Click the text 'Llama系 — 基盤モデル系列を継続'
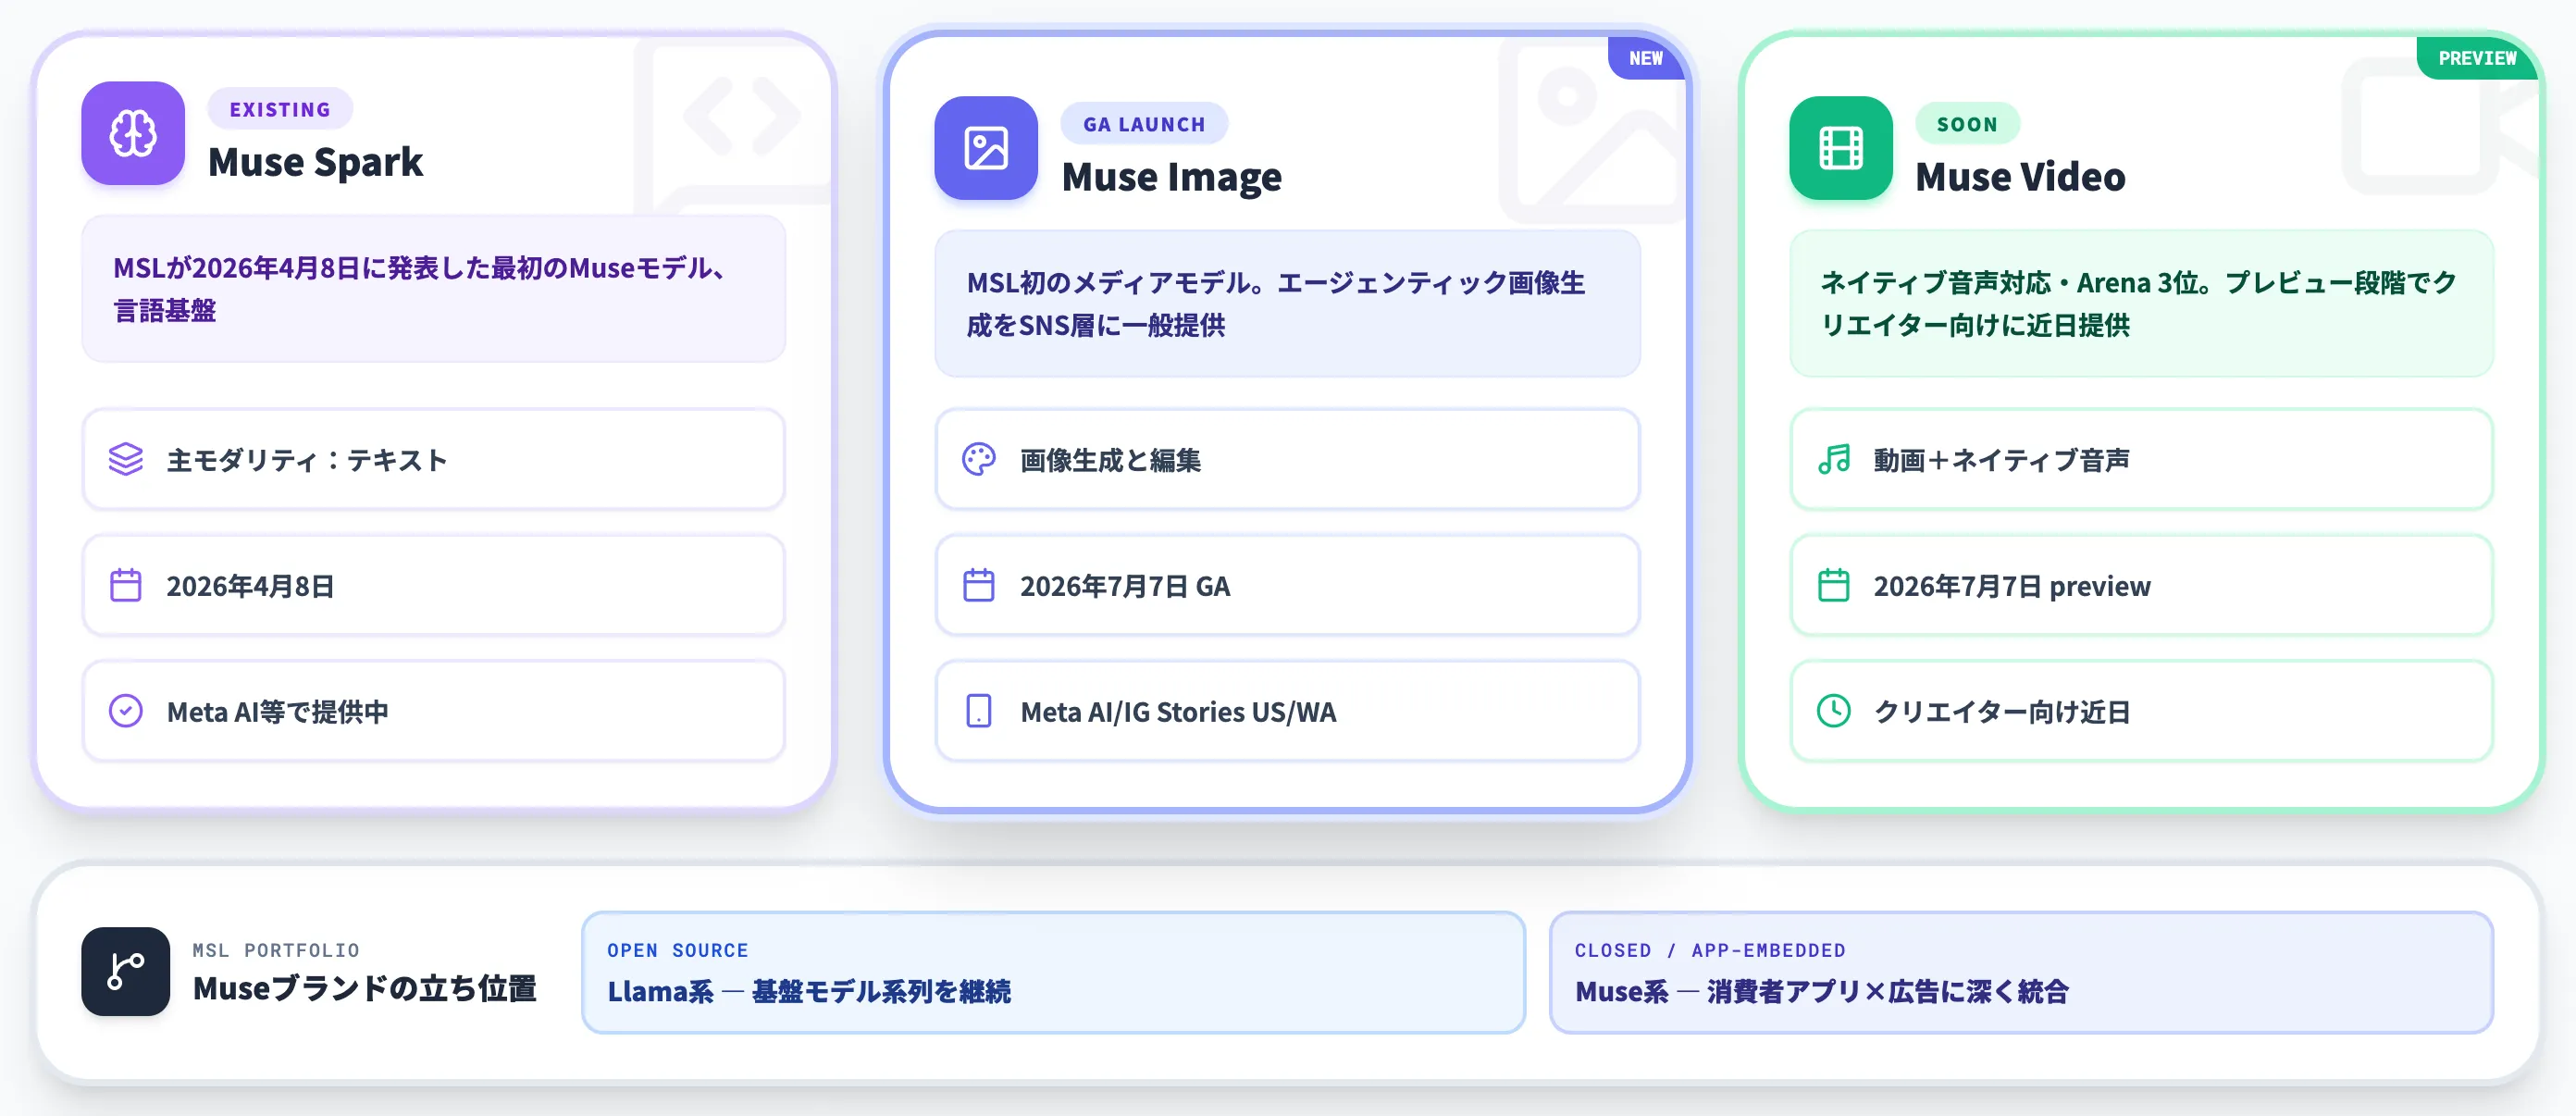 (809, 991)
